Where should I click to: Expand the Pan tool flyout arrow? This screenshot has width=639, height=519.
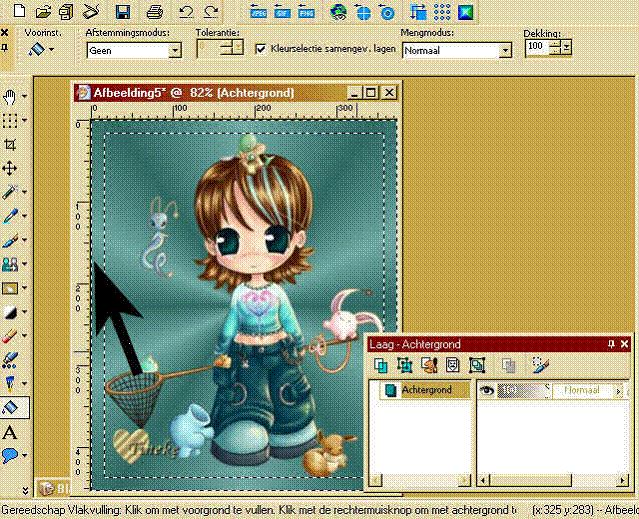(x=24, y=97)
